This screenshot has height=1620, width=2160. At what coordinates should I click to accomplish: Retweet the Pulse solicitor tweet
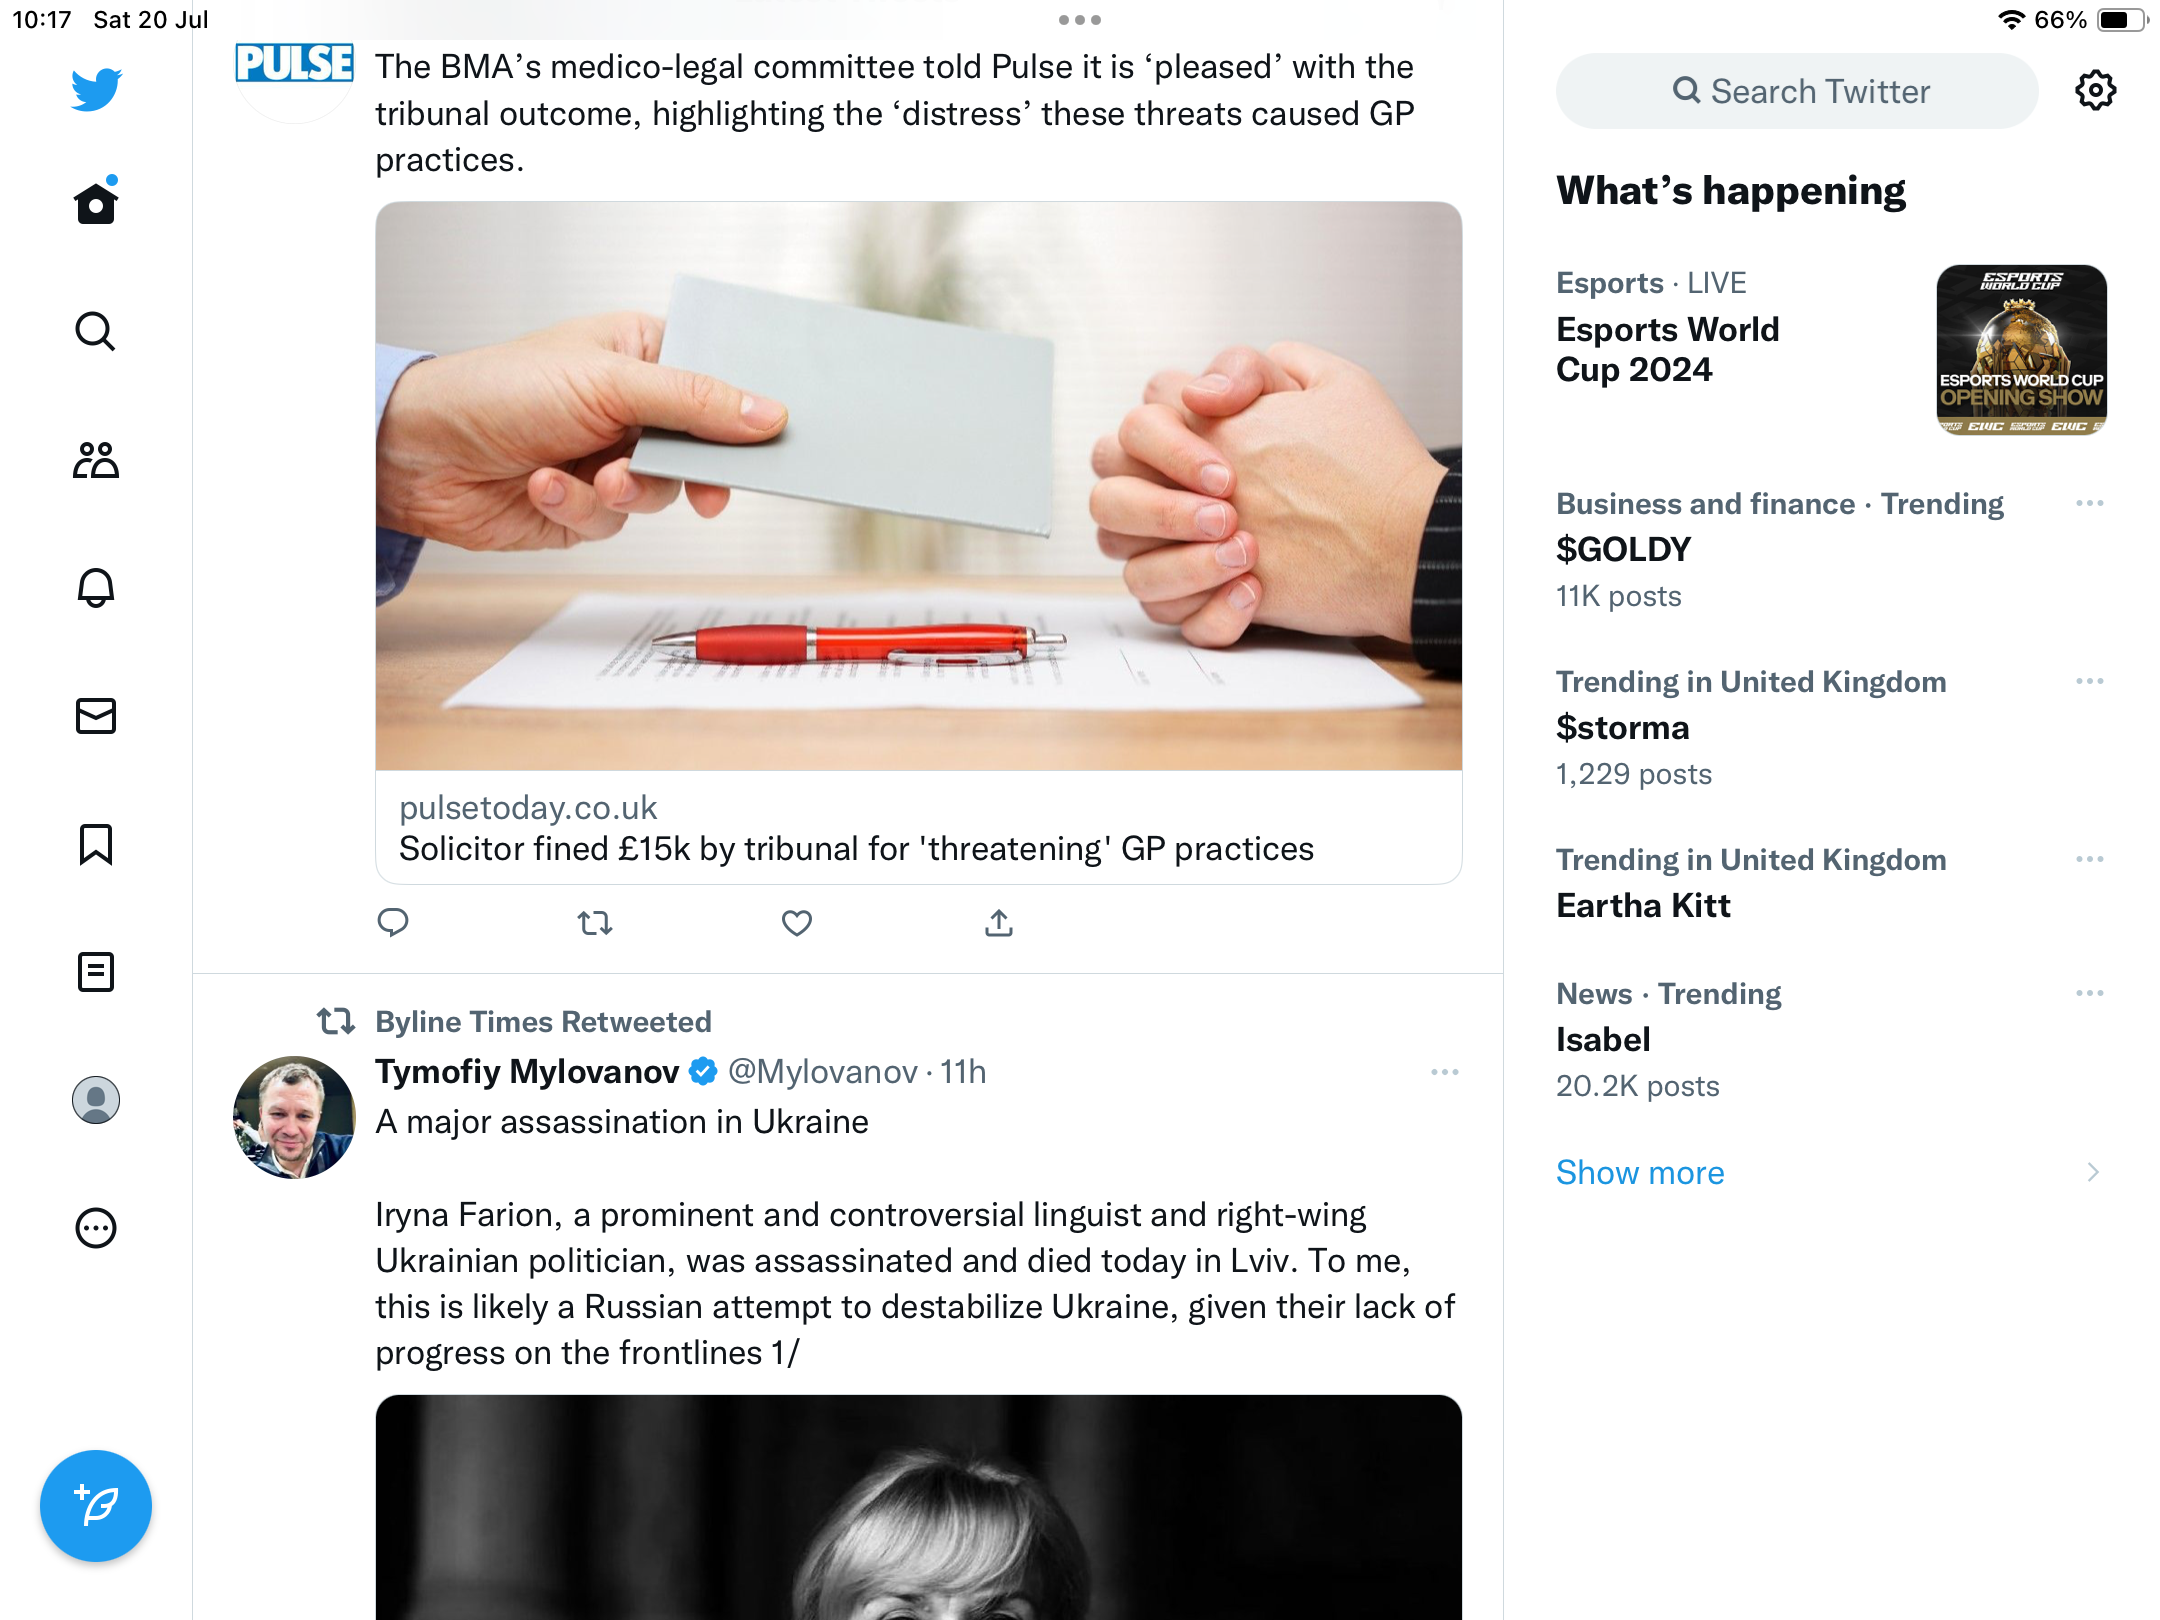[x=595, y=922]
